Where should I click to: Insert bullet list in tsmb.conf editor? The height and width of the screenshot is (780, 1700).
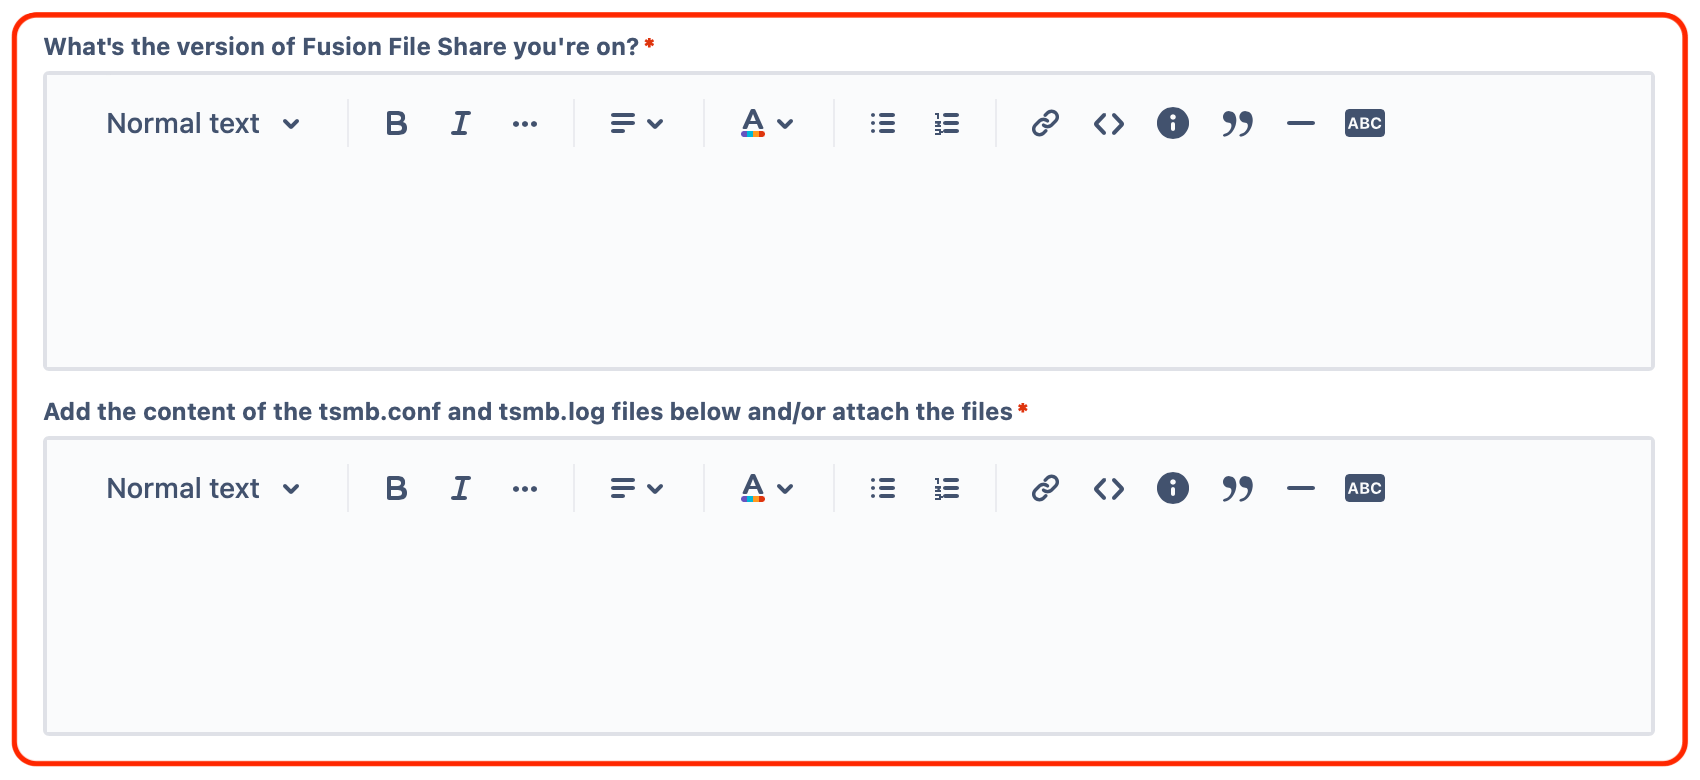click(x=882, y=488)
